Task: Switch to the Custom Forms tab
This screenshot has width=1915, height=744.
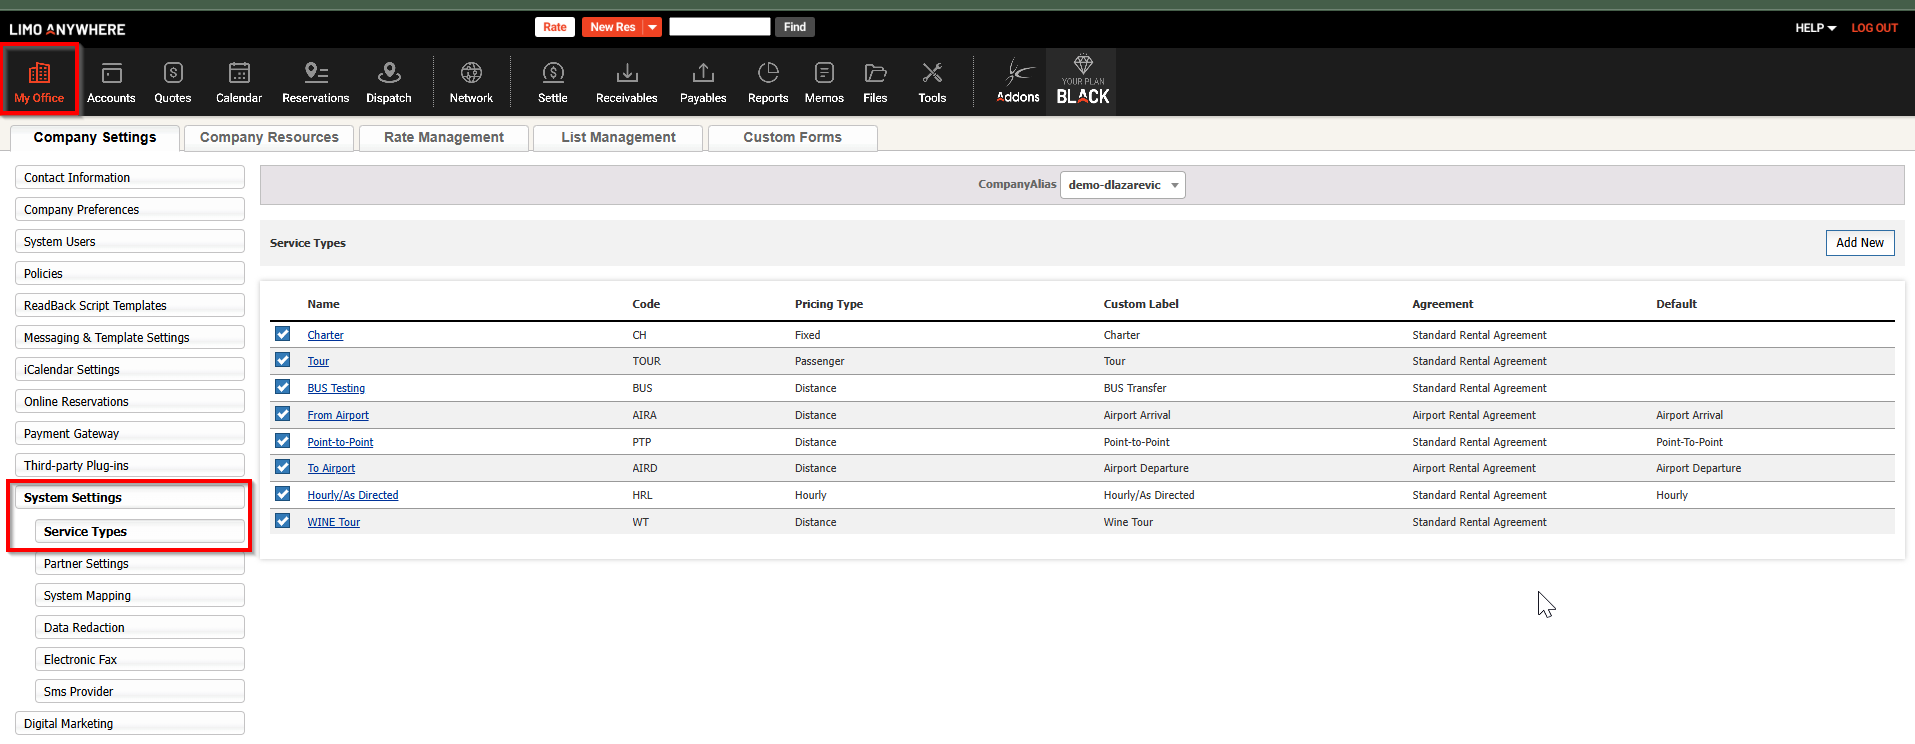Action: click(792, 138)
